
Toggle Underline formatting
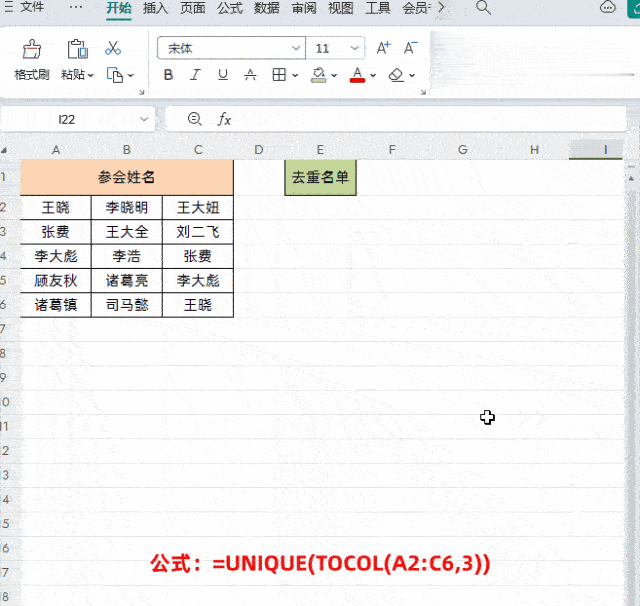click(x=223, y=75)
